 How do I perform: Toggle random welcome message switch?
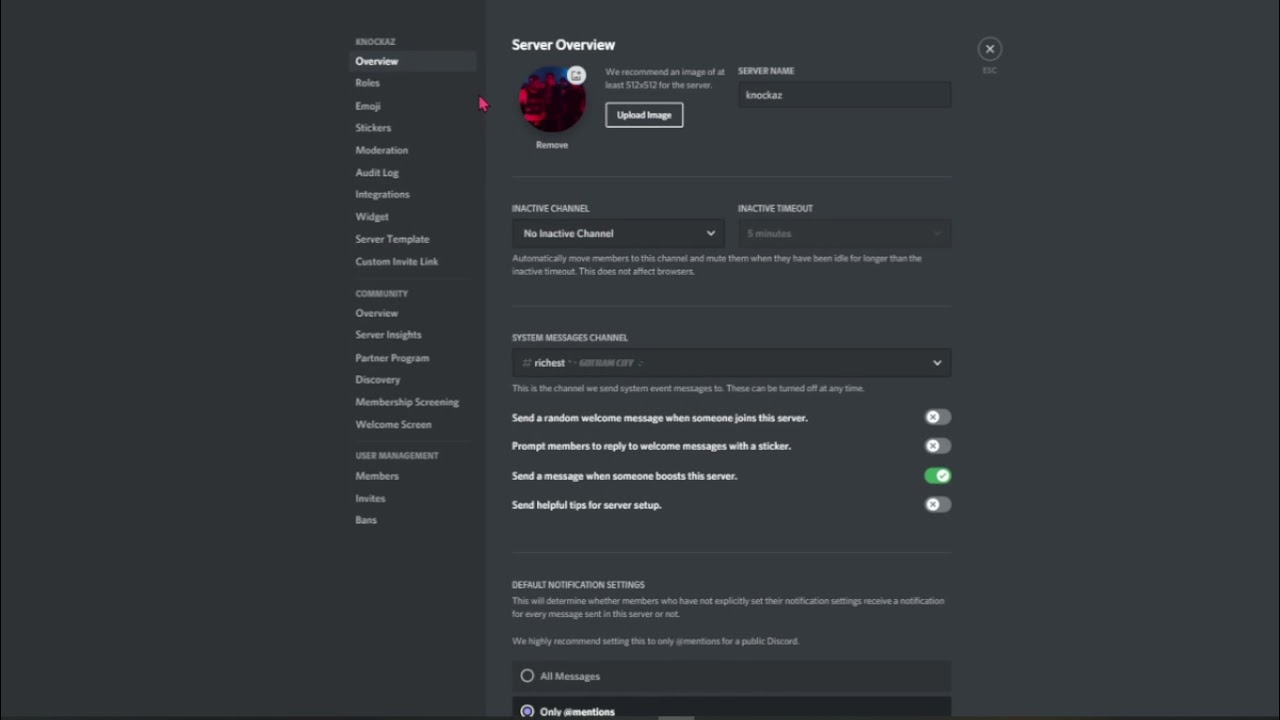click(x=937, y=417)
